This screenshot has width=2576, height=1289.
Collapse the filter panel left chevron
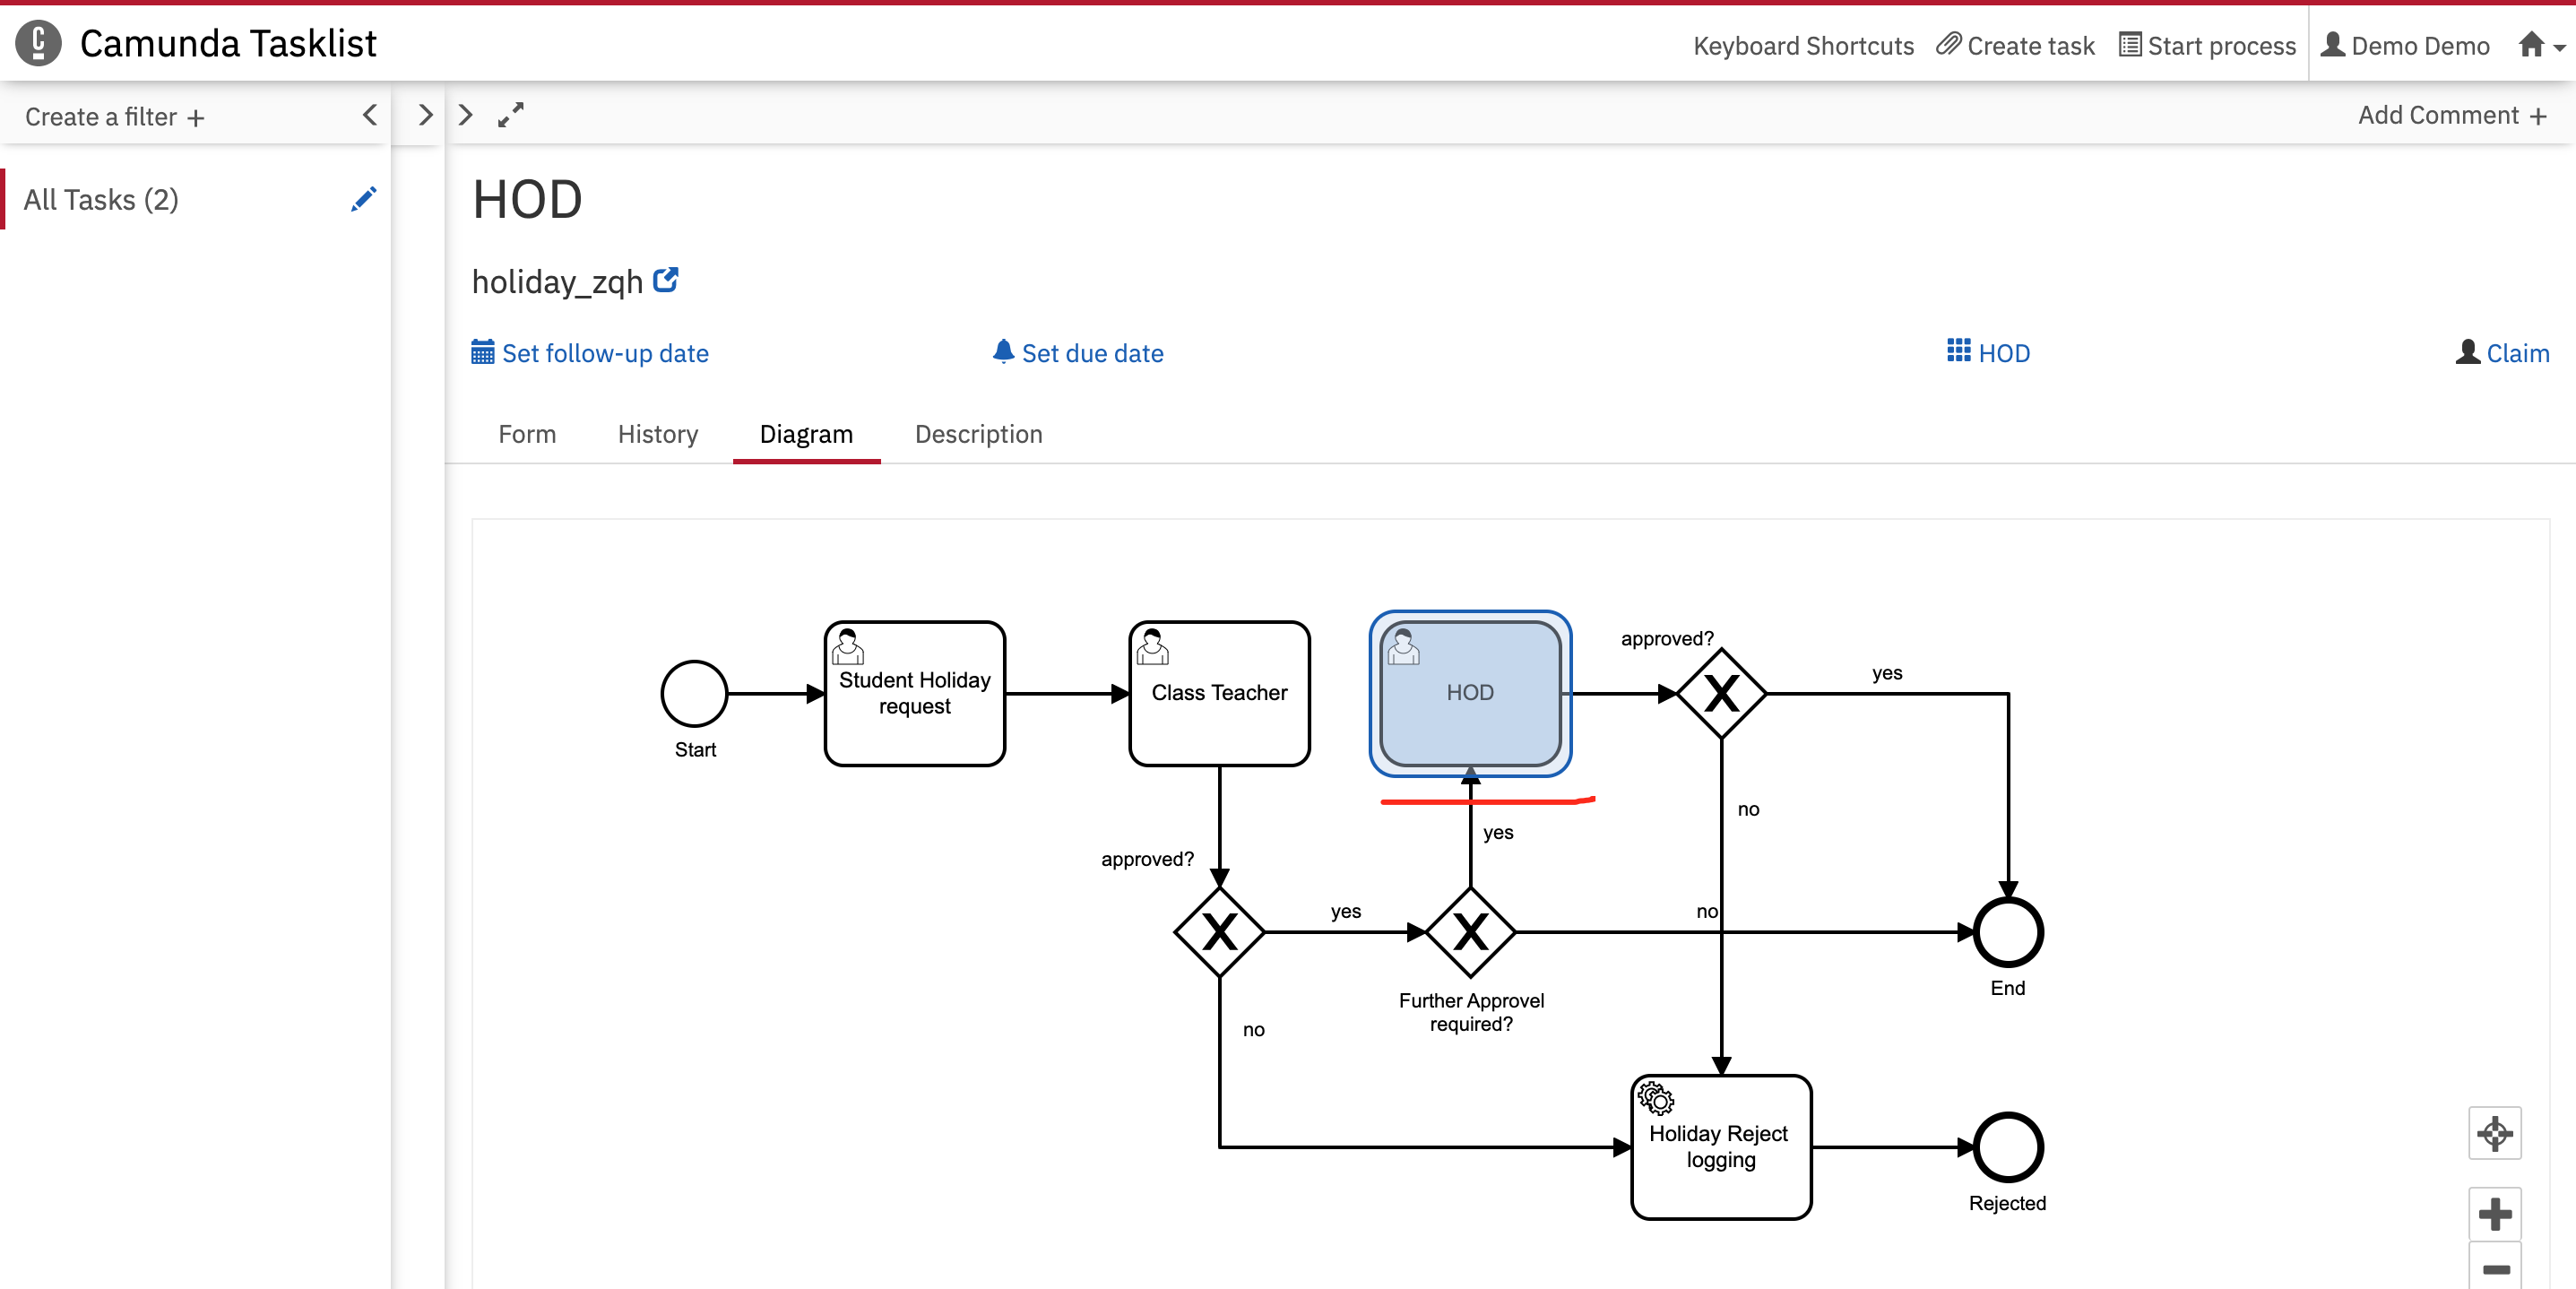coord(370,115)
